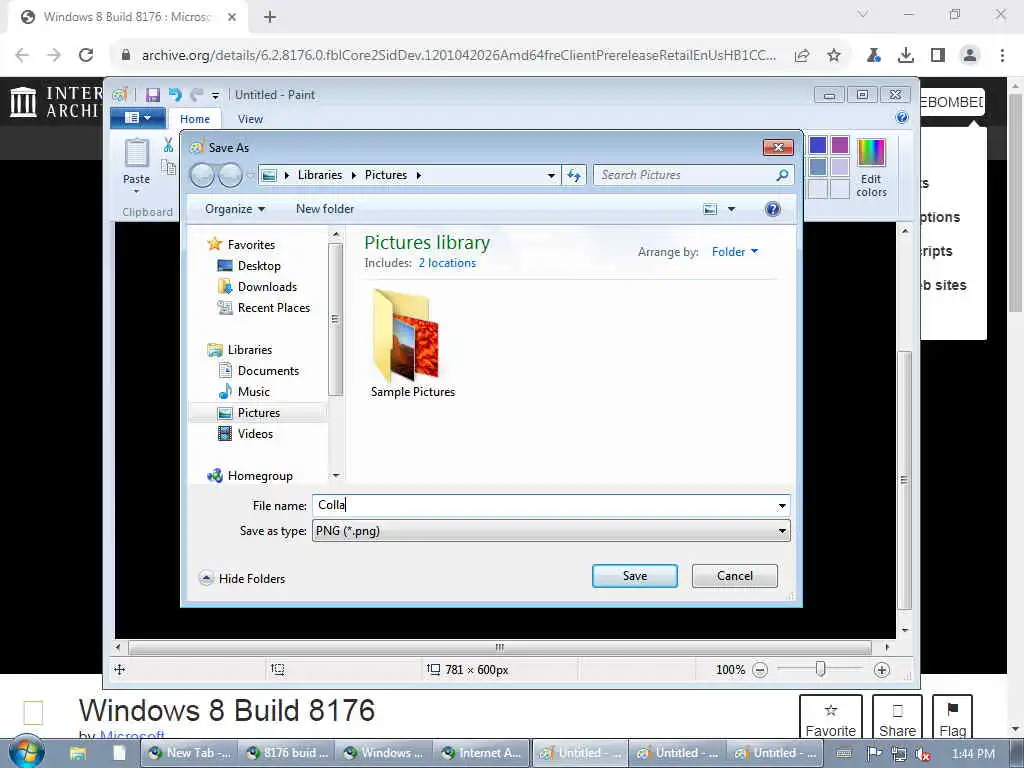
Task: Pick the magenta color swatch in palette
Action: coord(840,145)
